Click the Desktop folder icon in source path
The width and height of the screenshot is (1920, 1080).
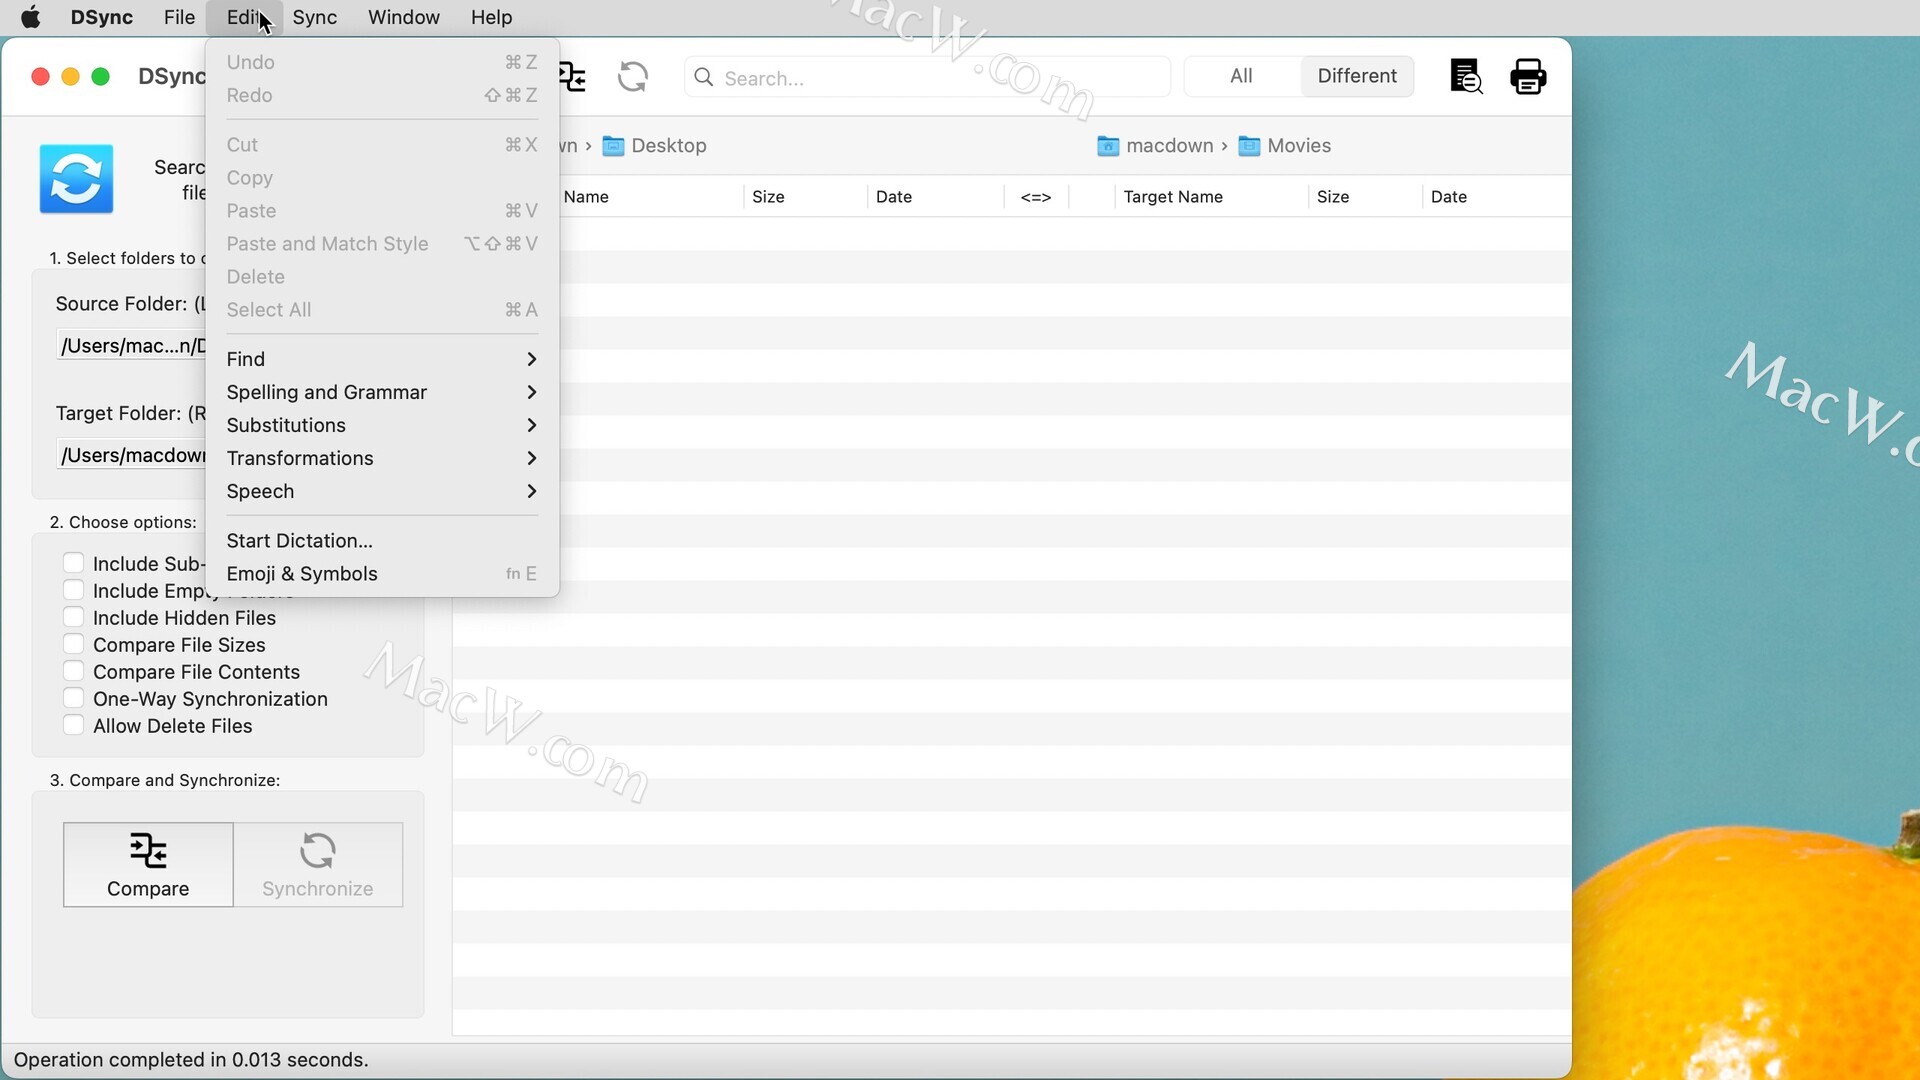click(613, 146)
